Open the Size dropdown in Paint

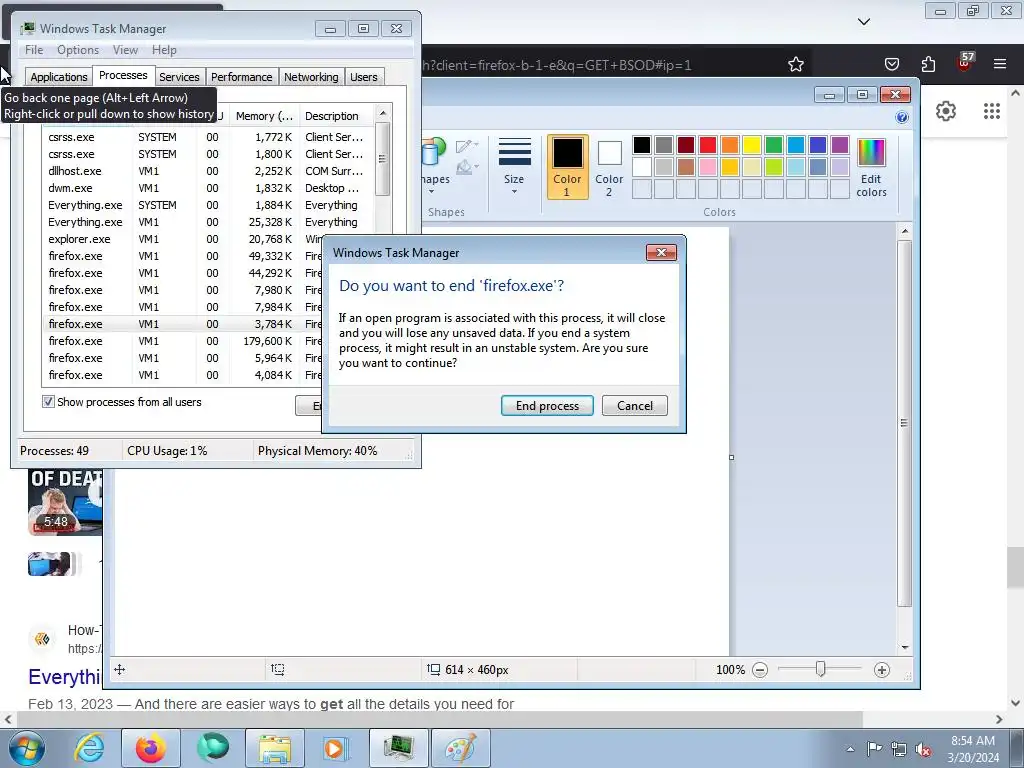514,166
